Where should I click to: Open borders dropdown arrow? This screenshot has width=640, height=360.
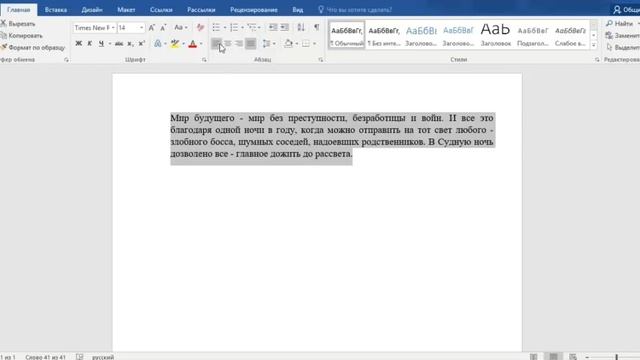click(314, 43)
